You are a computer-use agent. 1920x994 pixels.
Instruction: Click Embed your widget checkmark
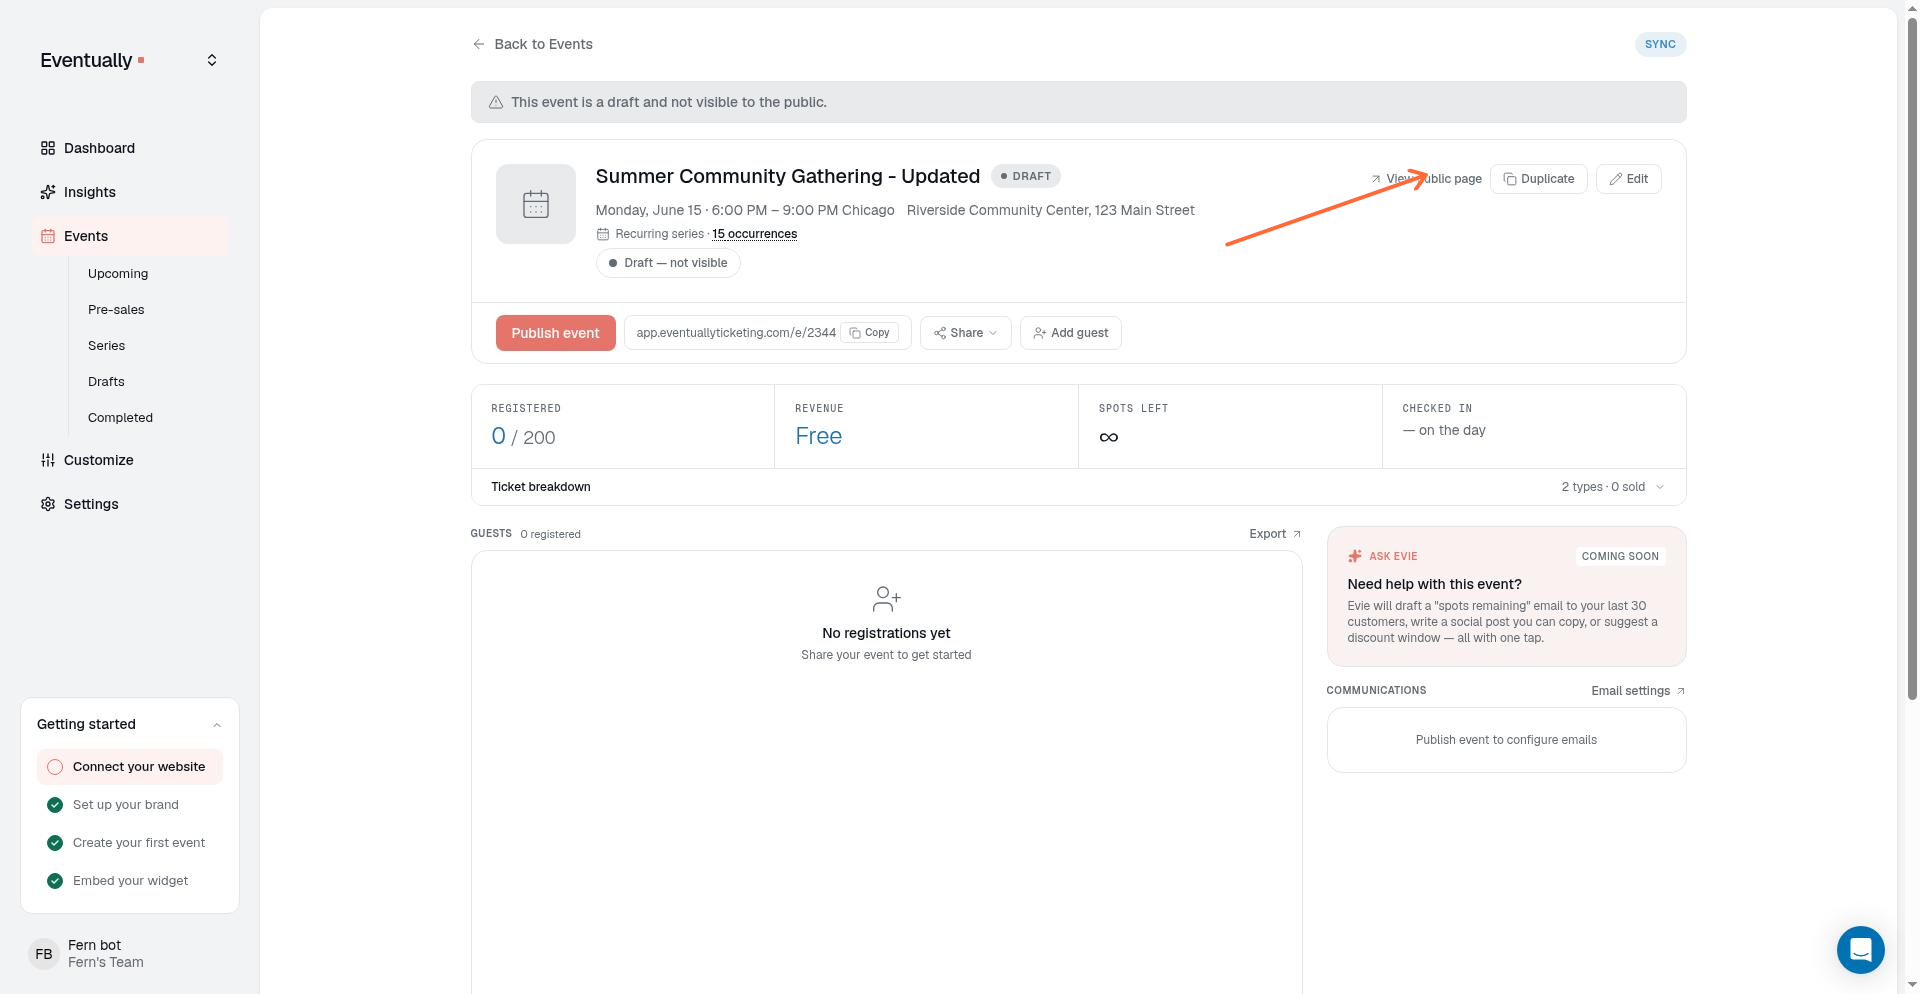pyautogui.click(x=55, y=881)
